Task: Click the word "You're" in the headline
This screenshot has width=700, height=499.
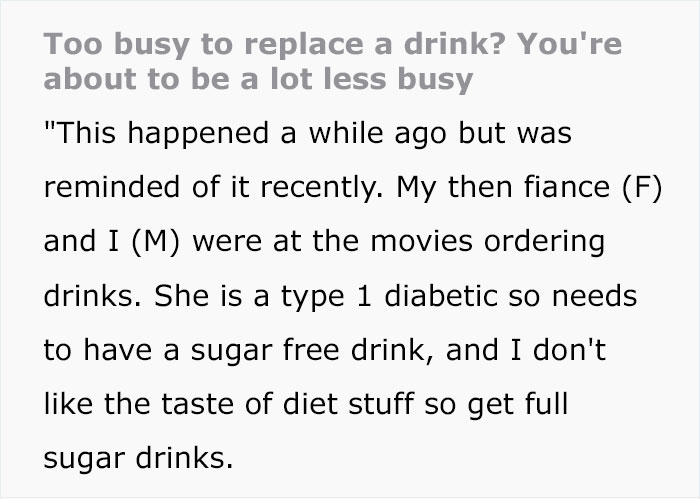Action: [570, 44]
